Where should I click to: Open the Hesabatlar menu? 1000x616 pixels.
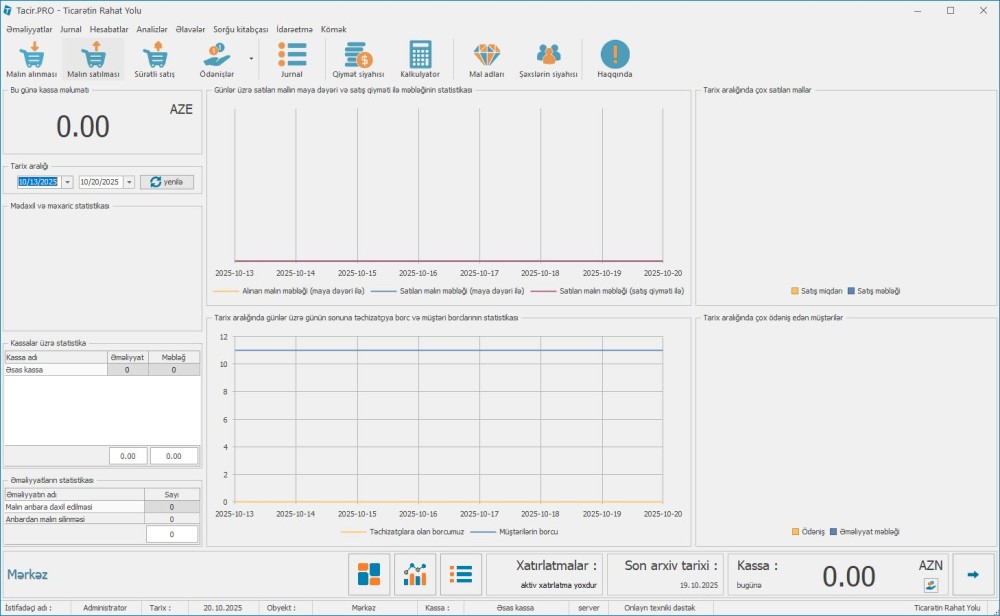coord(109,29)
